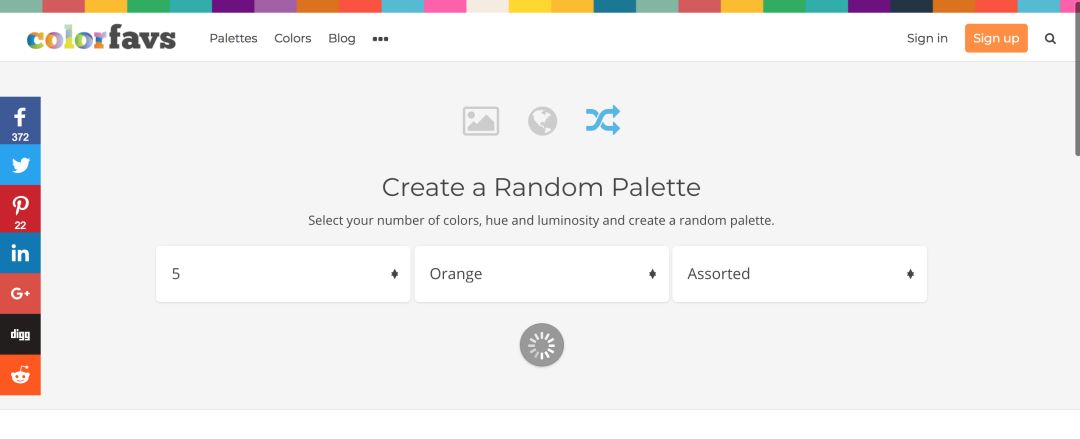
Task: Expand the more options ellipsis menu
Action: point(380,39)
